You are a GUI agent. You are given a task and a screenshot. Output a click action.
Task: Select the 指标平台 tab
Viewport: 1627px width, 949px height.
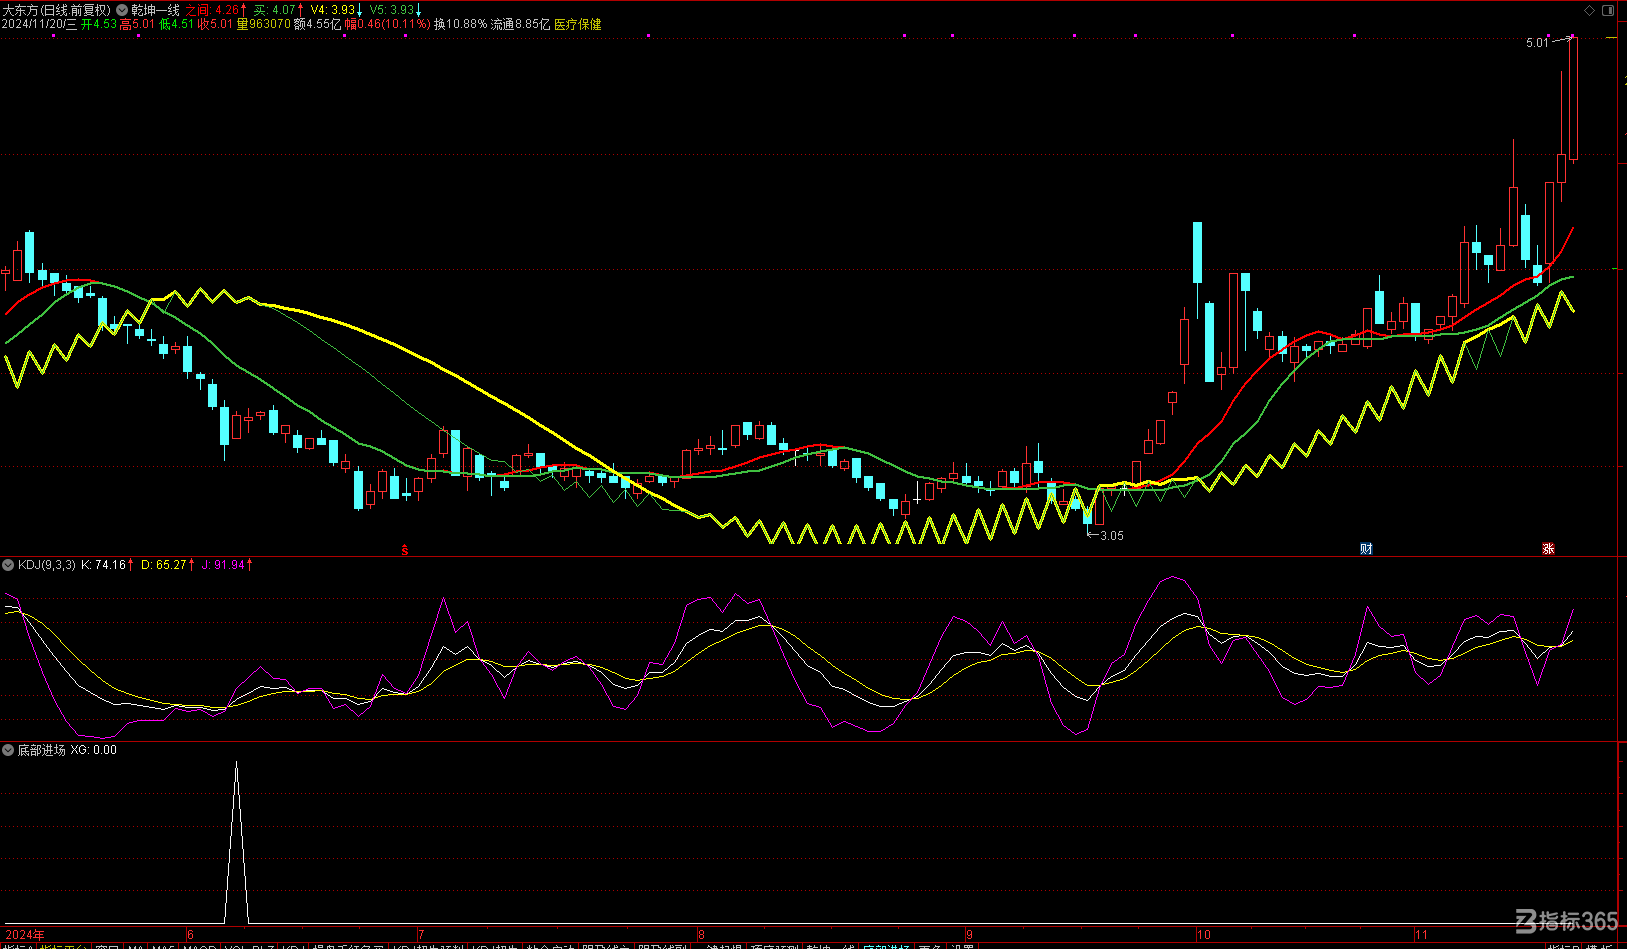click(x=62, y=945)
